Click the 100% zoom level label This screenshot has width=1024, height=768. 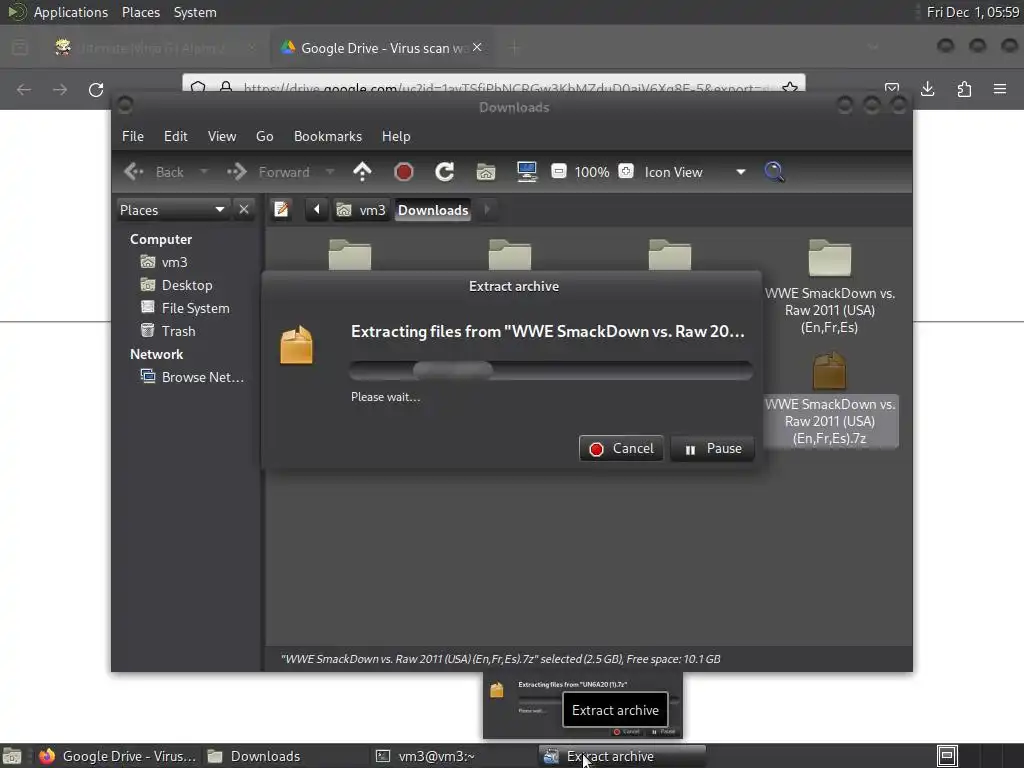coord(592,172)
